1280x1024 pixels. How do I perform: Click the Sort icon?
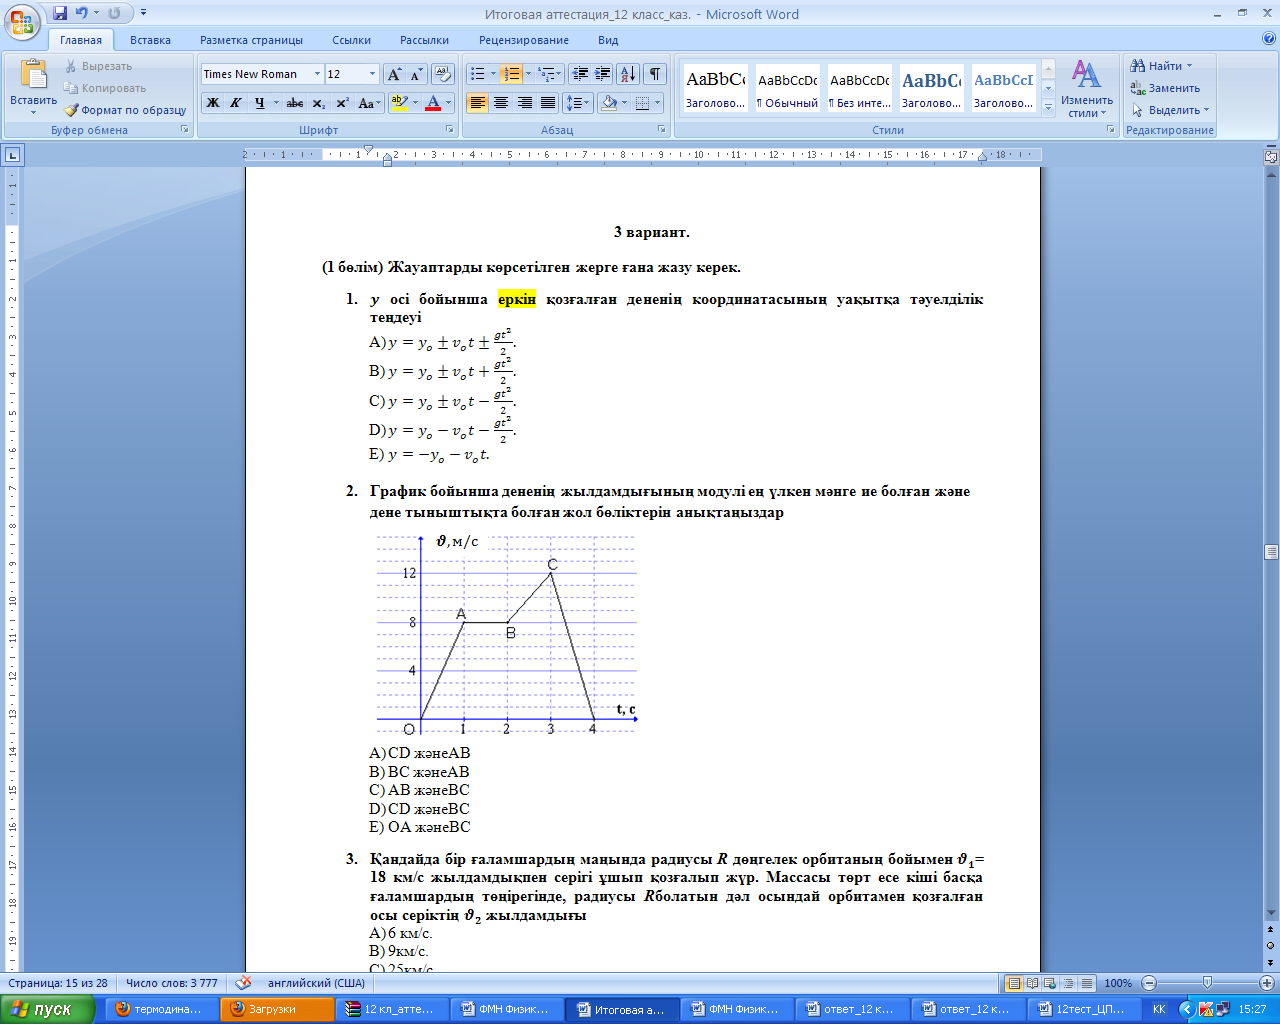tap(628, 74)
